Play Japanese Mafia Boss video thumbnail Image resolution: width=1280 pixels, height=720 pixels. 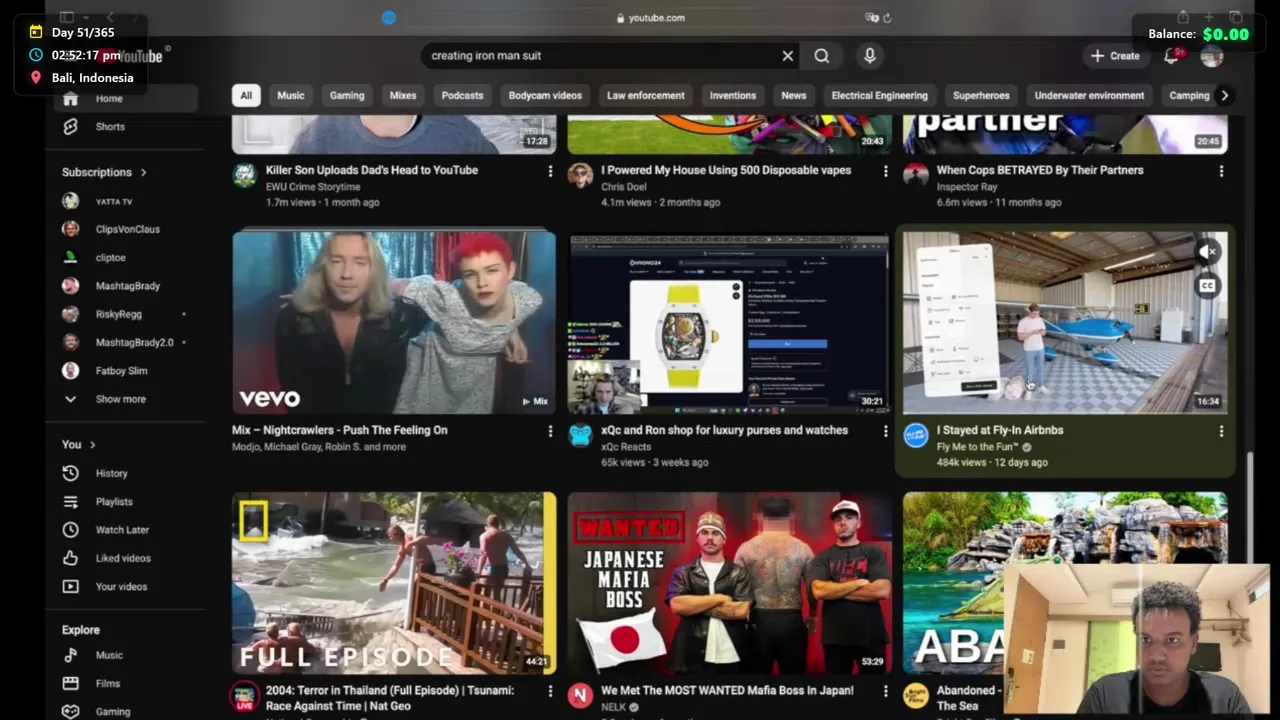coord(729,583)
